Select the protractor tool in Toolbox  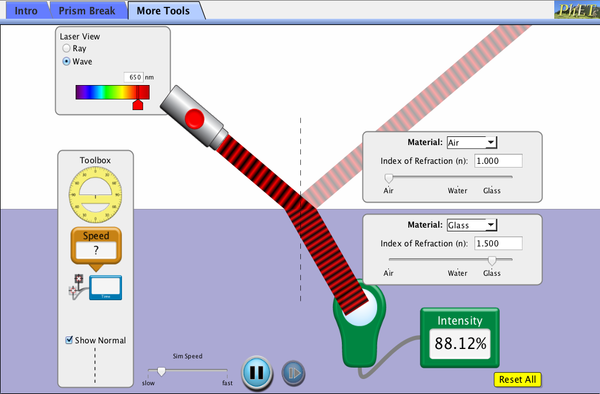(x=95, y=194)
